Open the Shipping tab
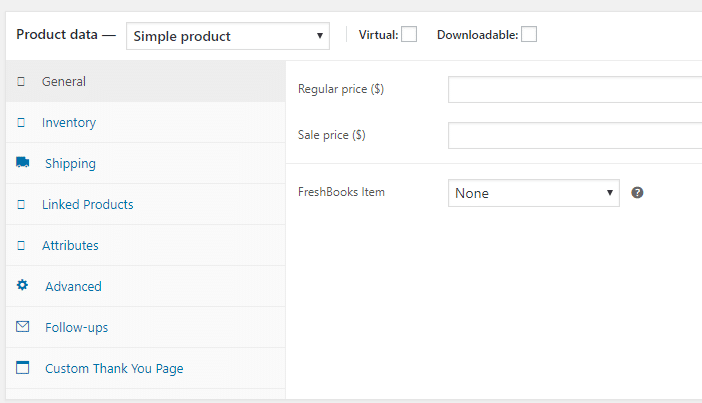This screenshot has height=403, width=702. [70, 164]
